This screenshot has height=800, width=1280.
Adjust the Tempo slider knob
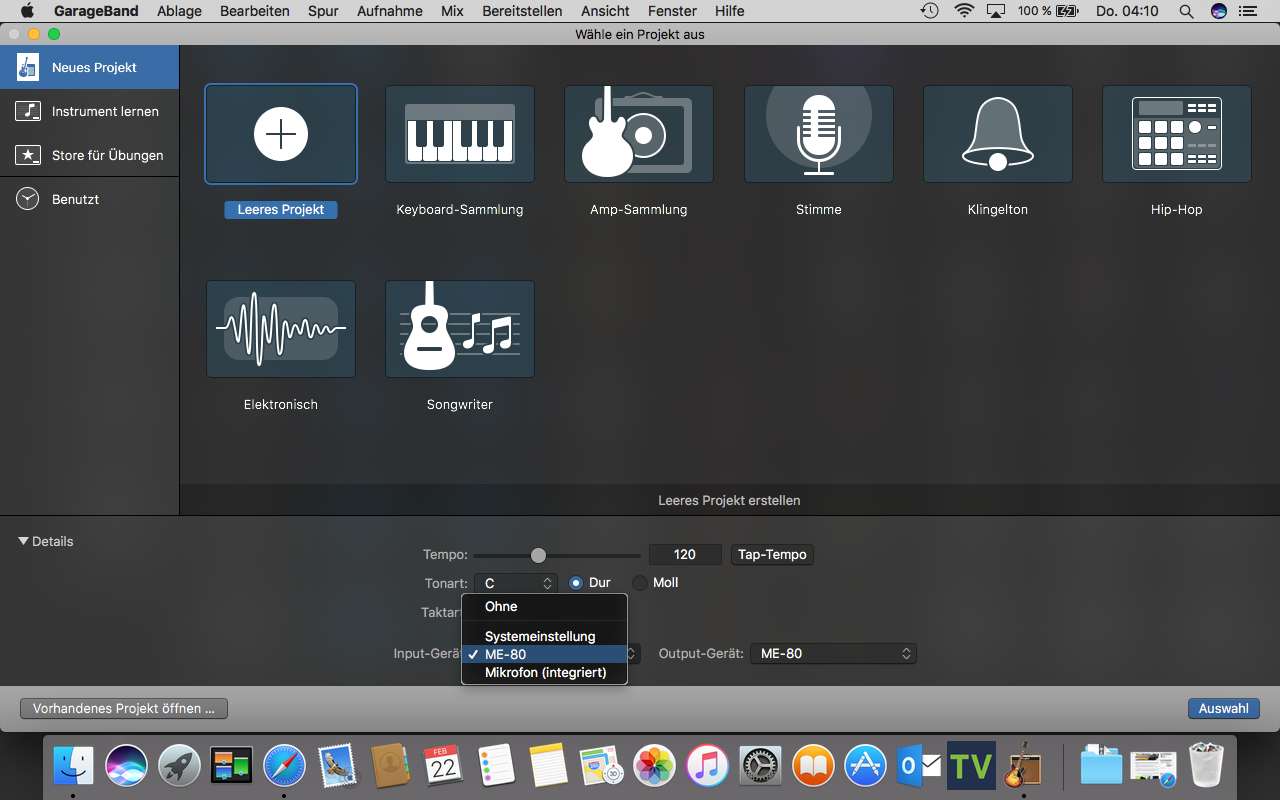tap(538, 555)
